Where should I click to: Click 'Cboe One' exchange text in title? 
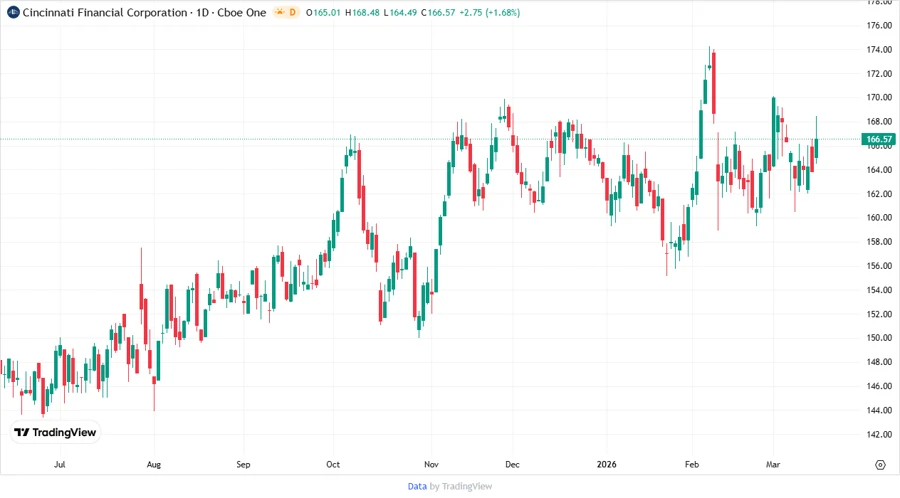[242, 12]
